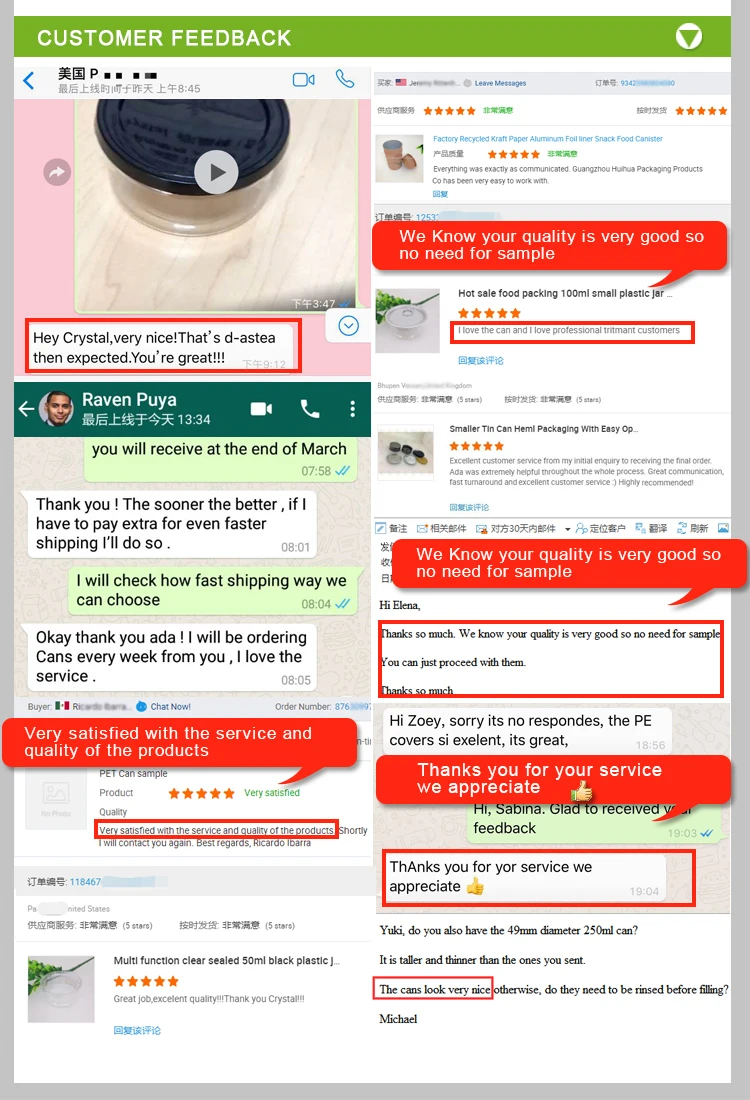
Task: Select the 定位客户 toolbar item
Action: tap(601, 528)
